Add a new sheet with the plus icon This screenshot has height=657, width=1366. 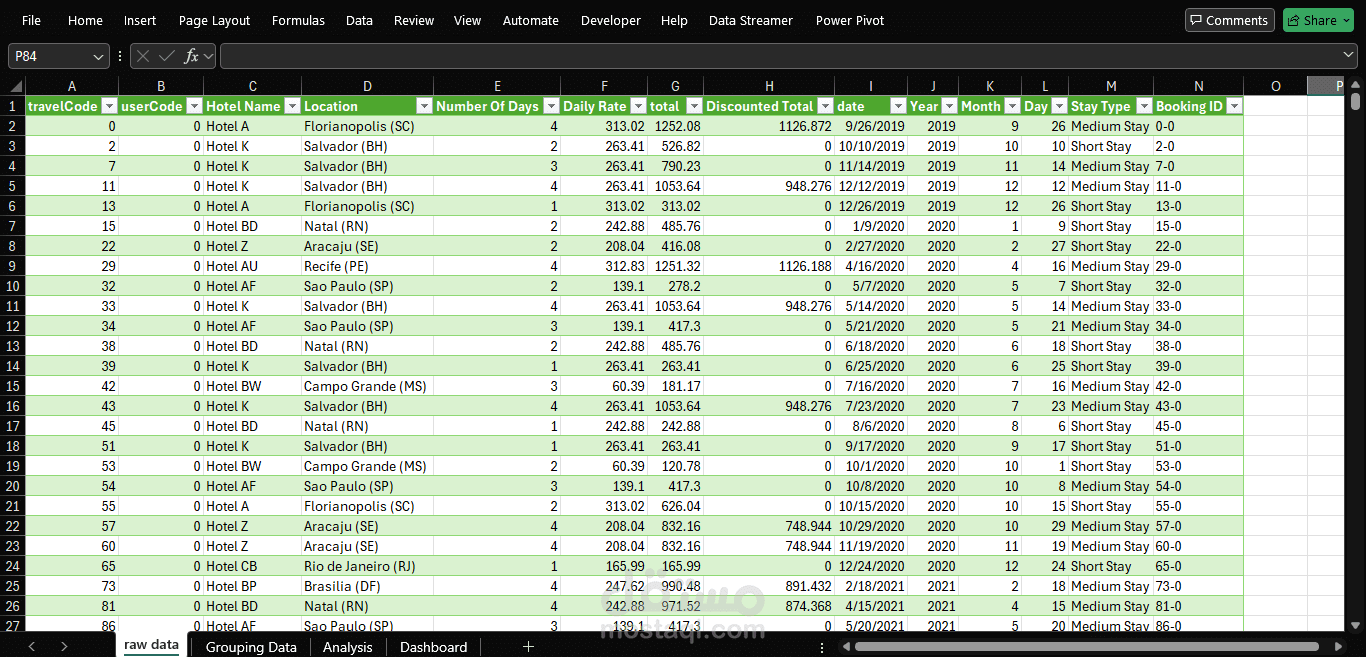click(529, 647)
